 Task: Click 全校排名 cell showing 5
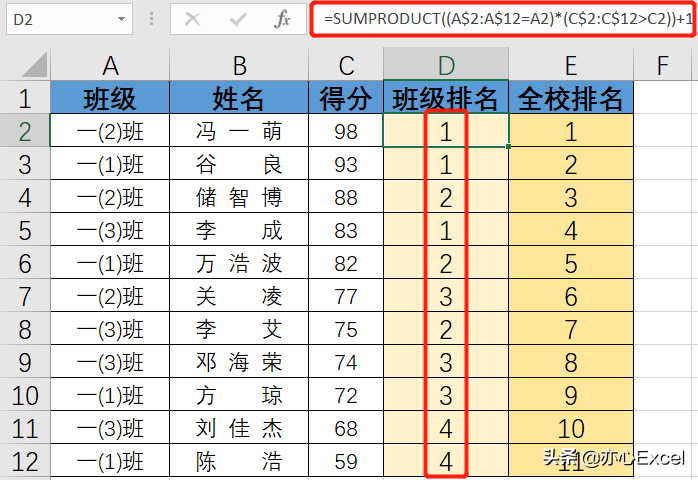point(571,262)
